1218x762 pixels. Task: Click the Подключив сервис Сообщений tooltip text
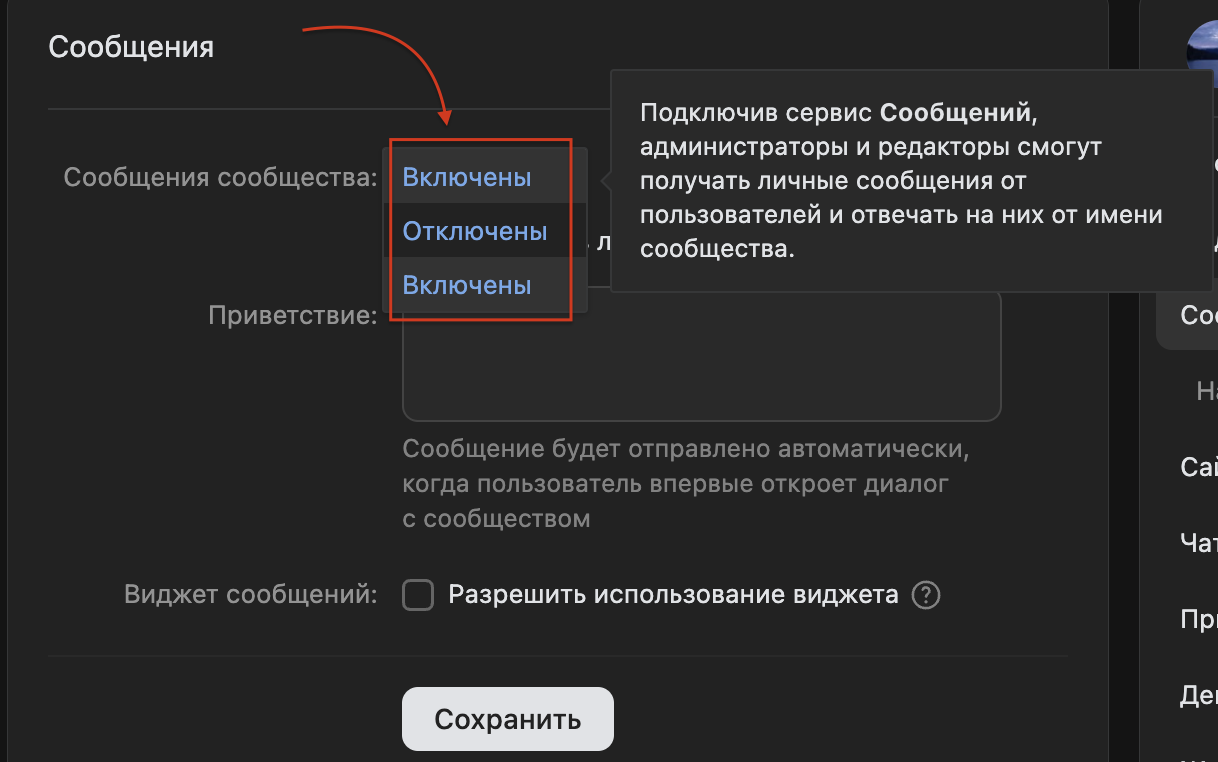[900, 180]
